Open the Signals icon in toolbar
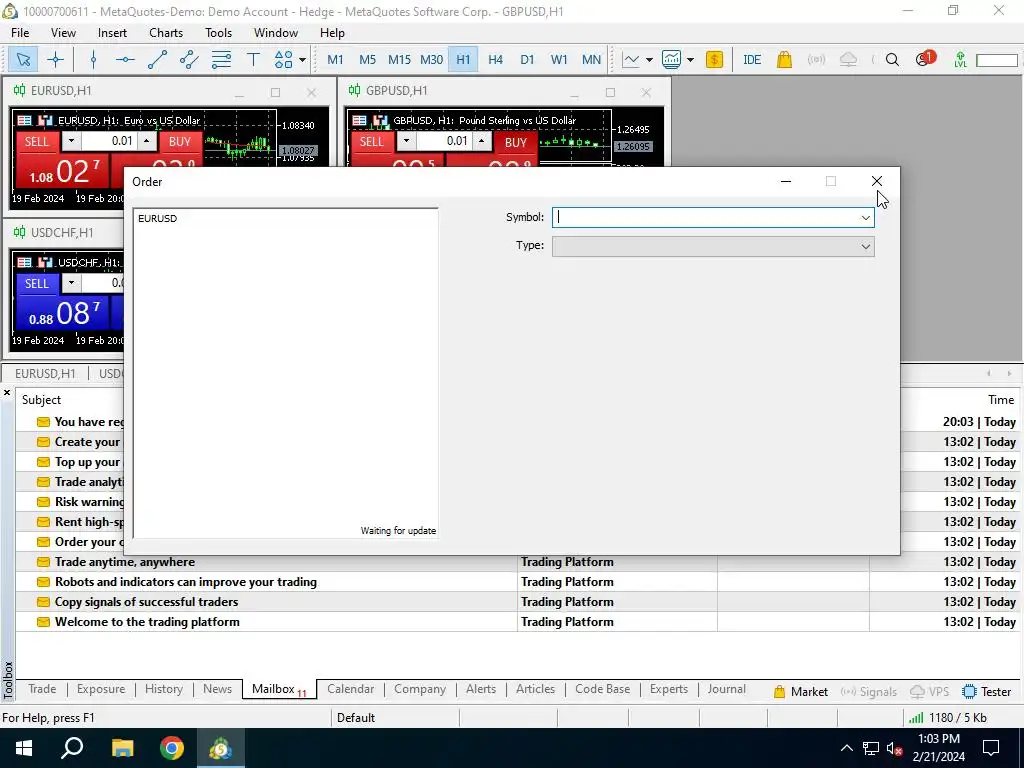1024x768 pixels. 816,59
